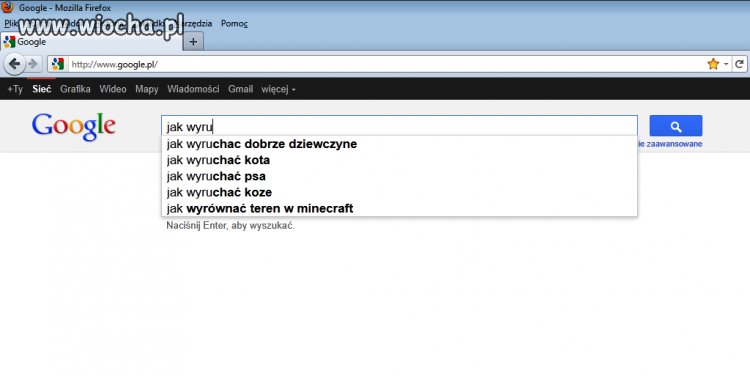
Task: Bookmark page with the star icon
Action: point(713,64)
